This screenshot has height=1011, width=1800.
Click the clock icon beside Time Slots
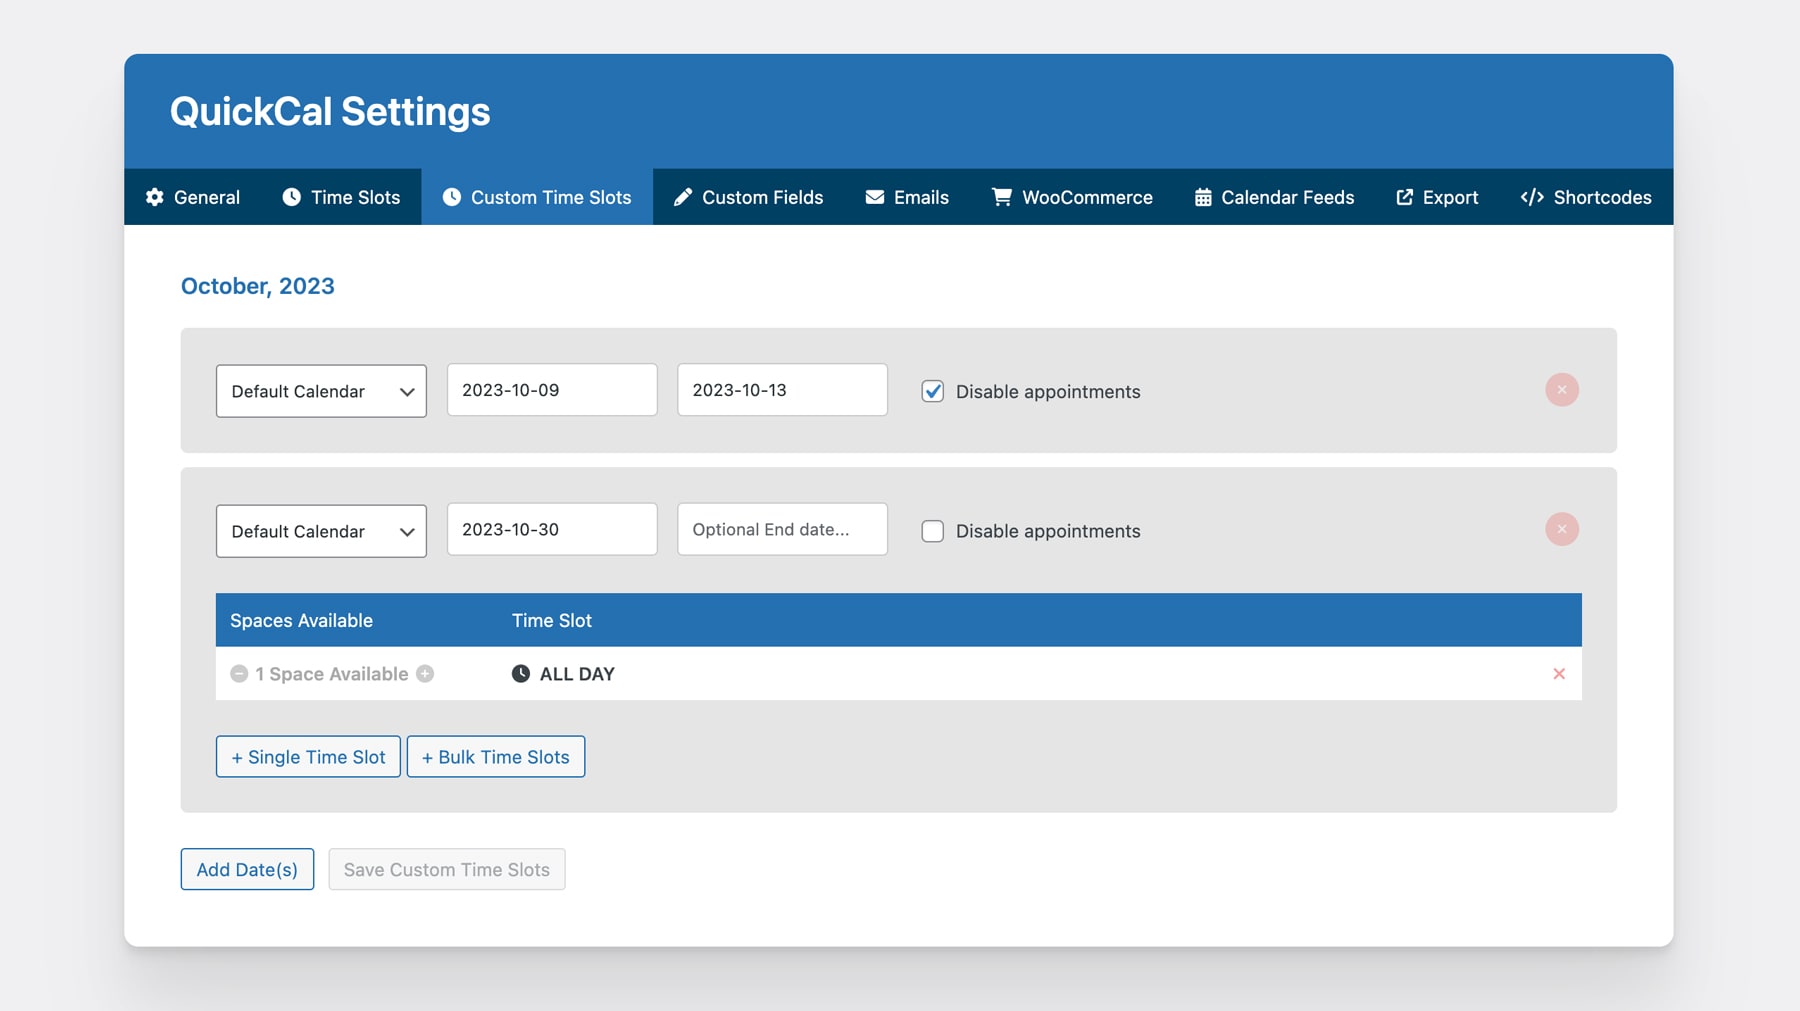[x=291, y=197]
